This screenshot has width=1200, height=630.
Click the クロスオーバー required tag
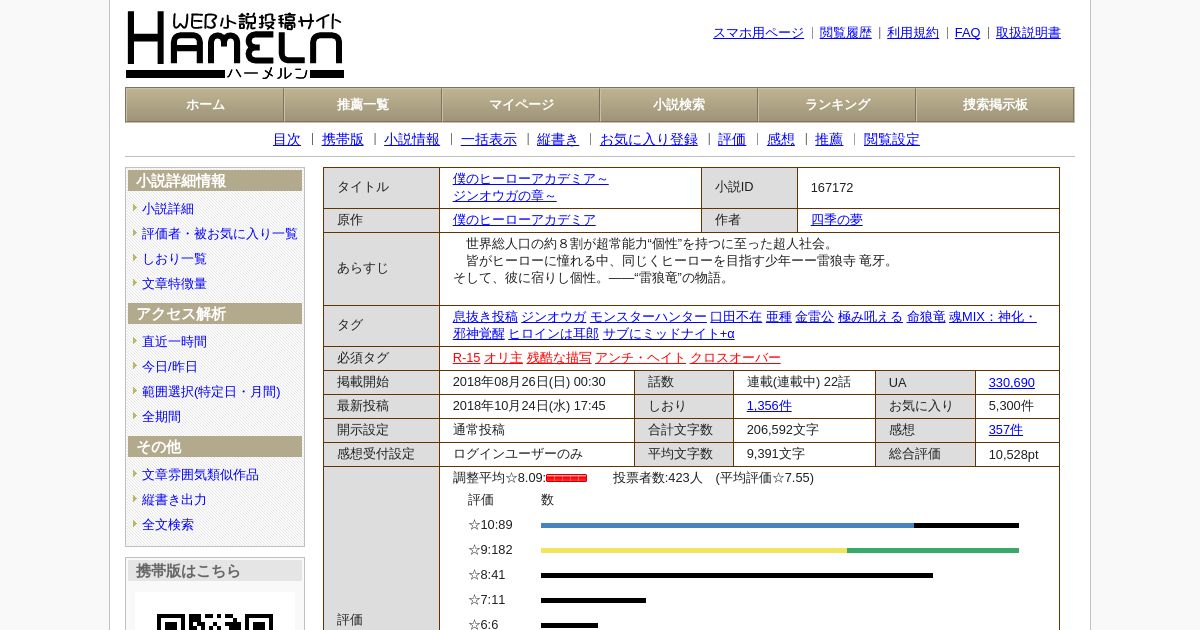[x=735, y=358]
